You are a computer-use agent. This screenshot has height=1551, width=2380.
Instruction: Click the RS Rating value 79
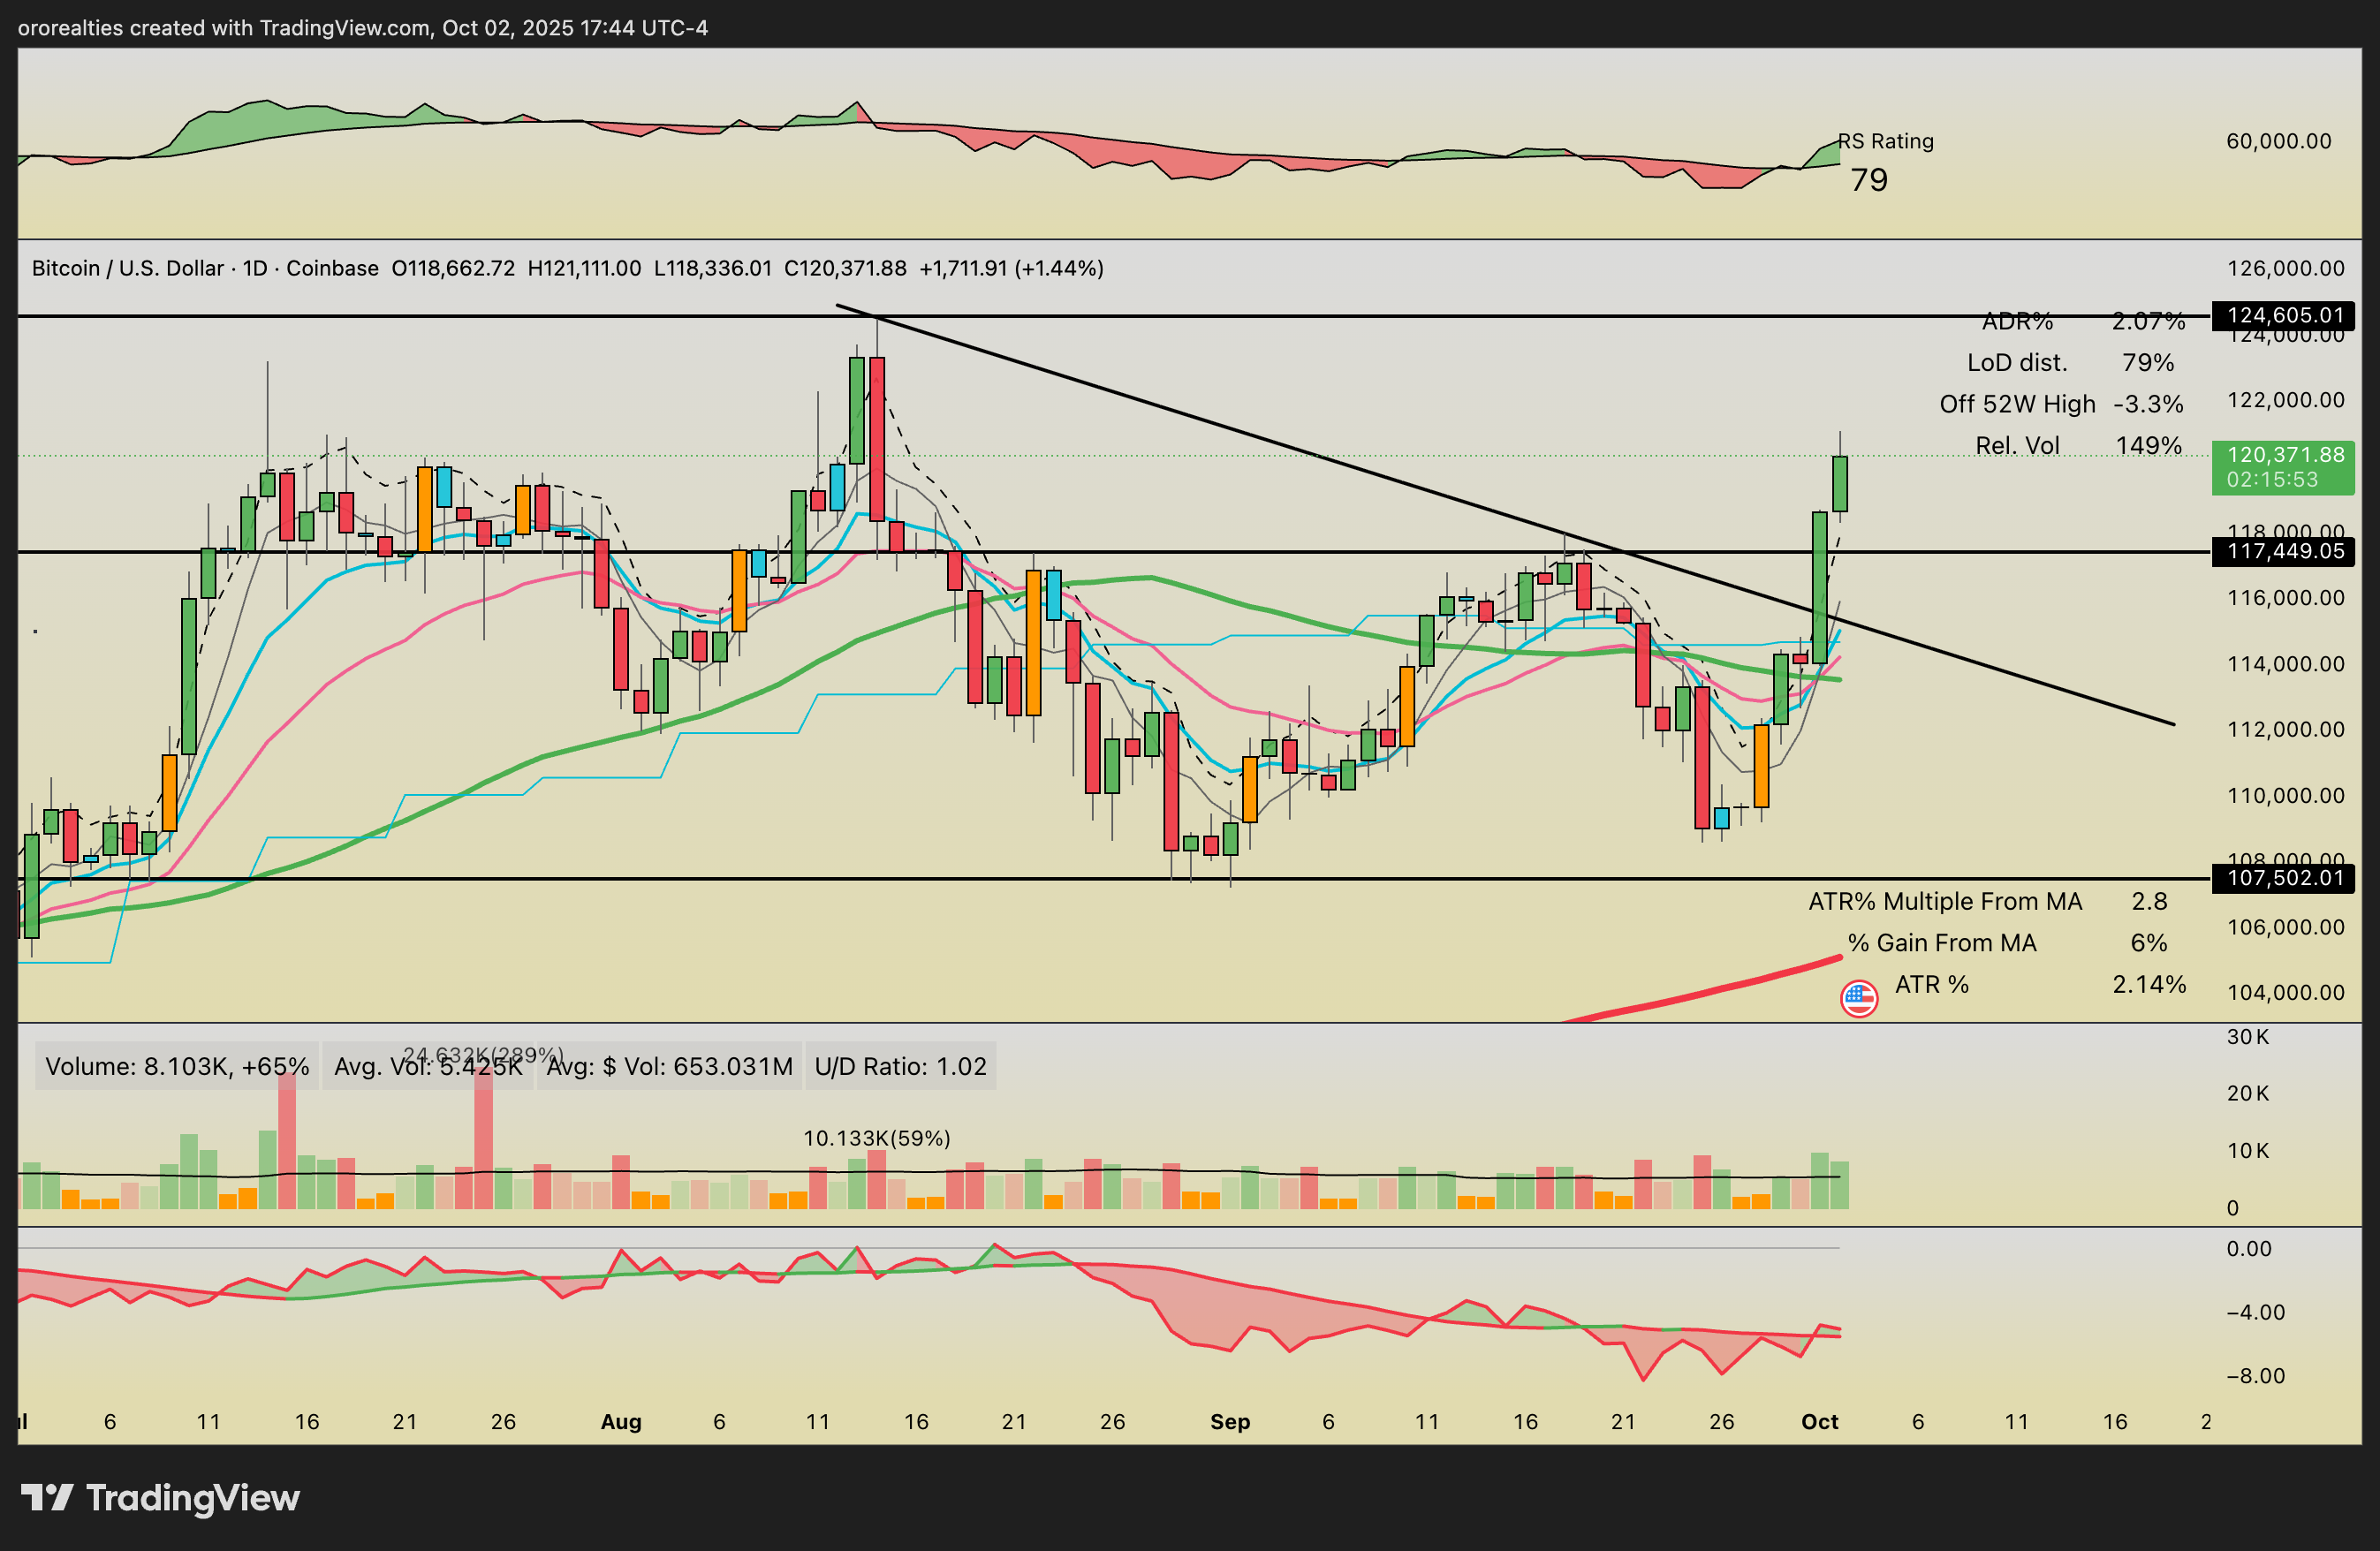(1868, 180)
